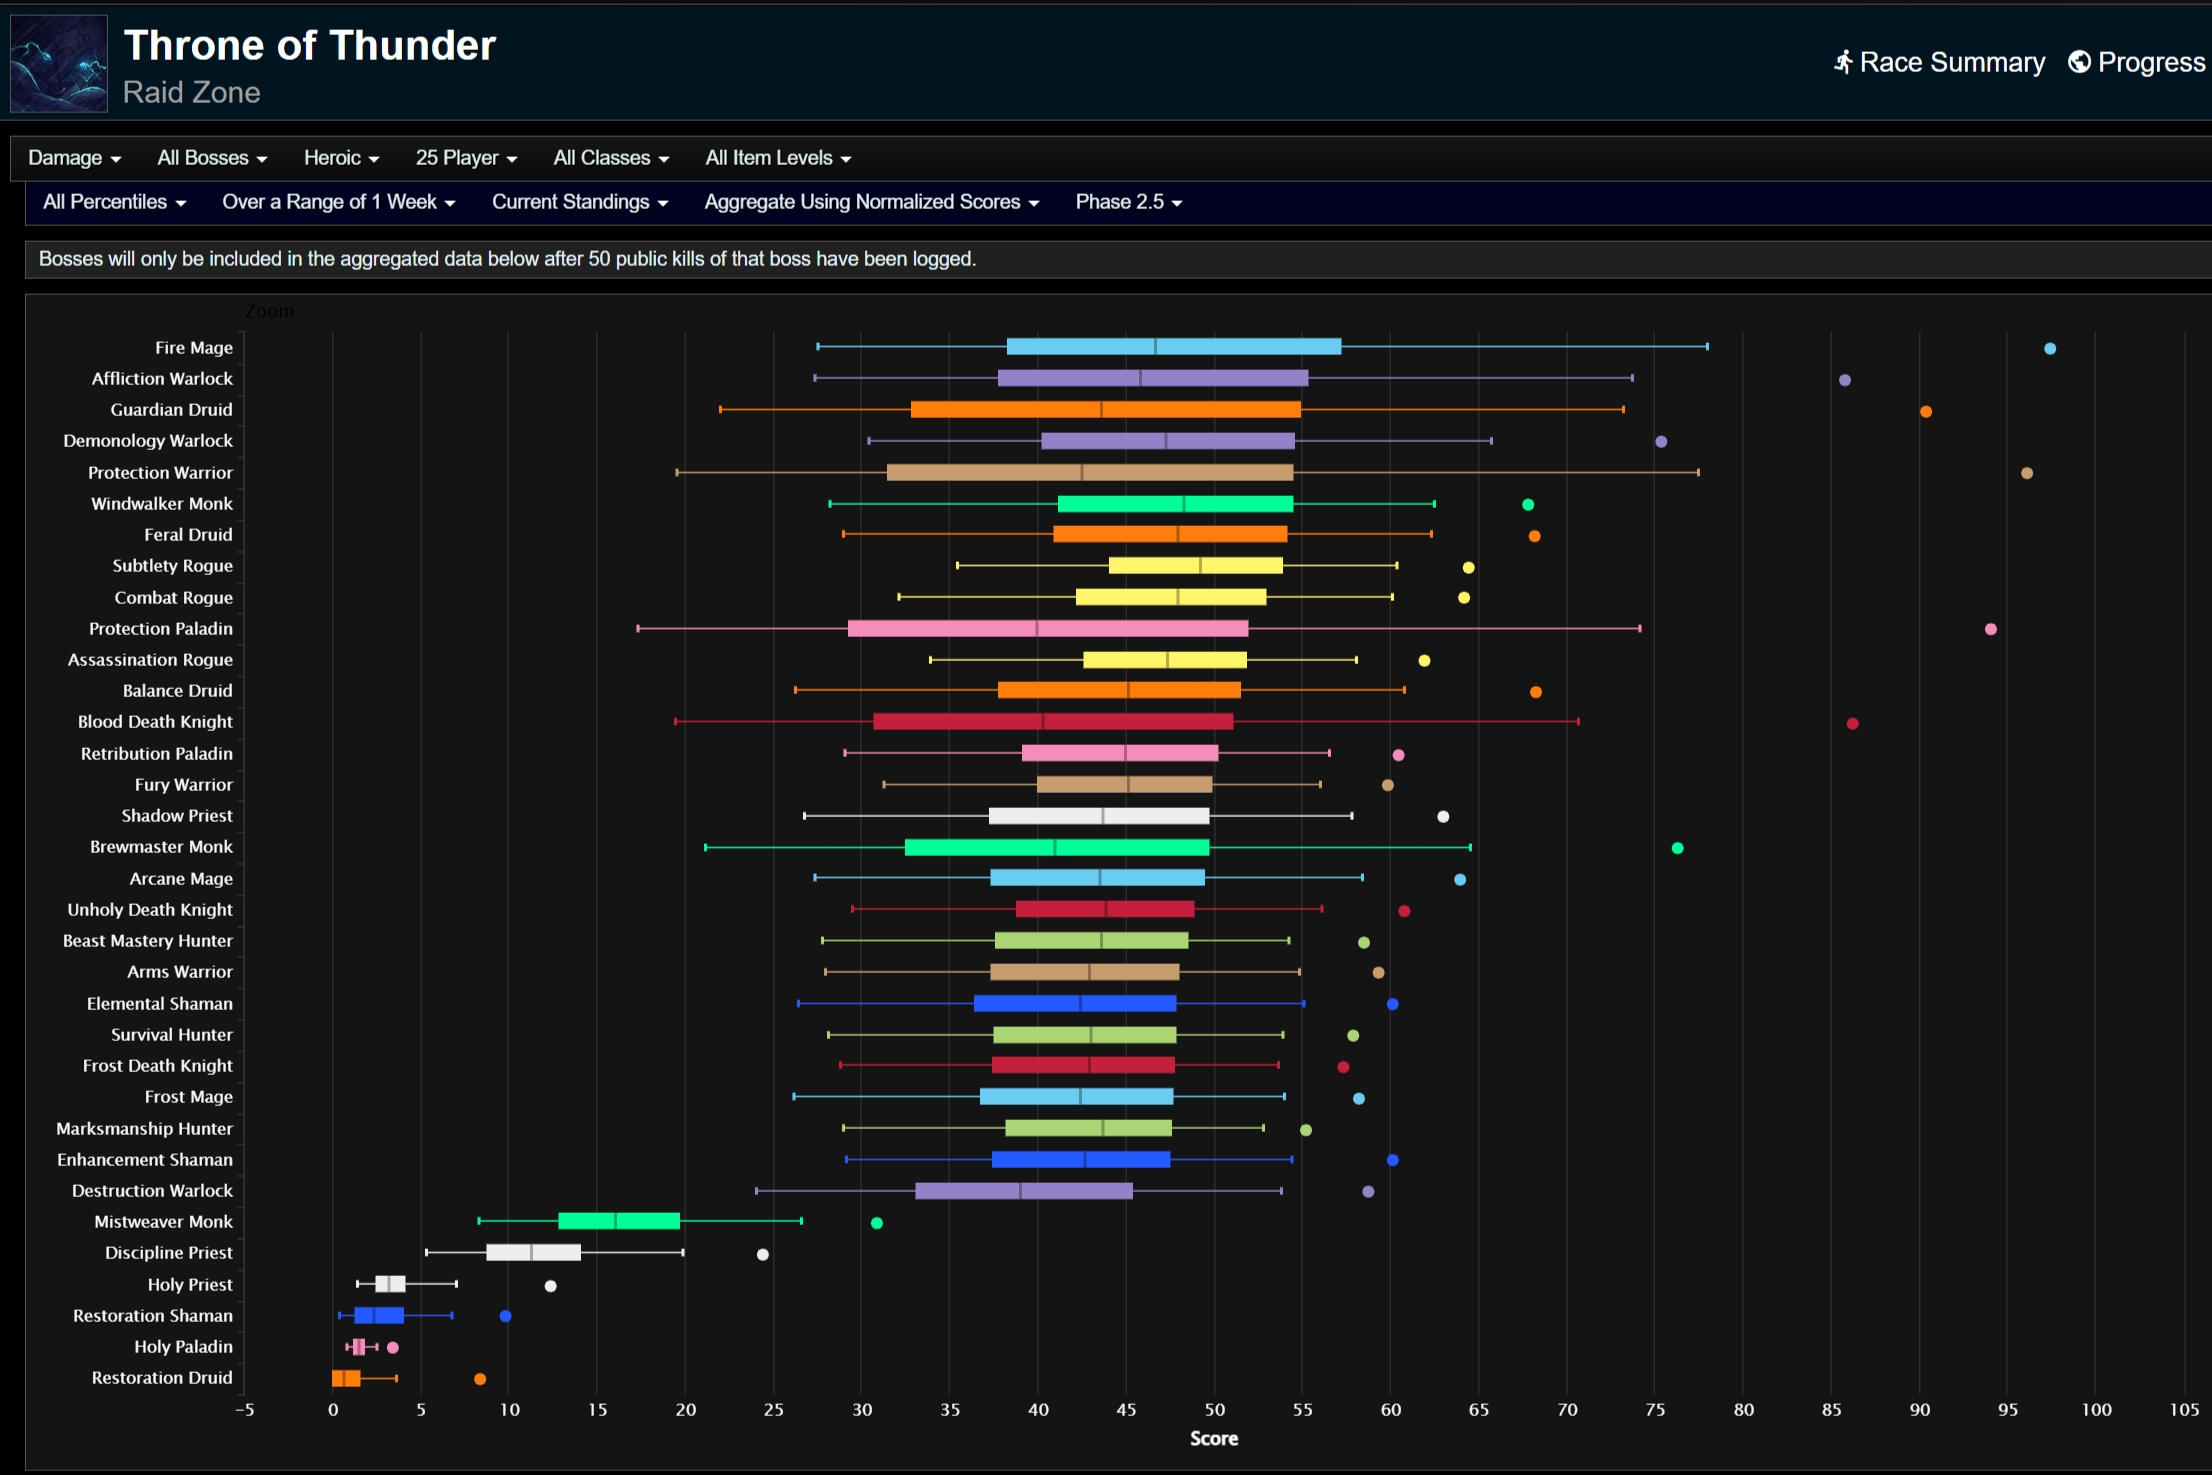The width and height of the screenshot is (2212, 1475).
Task: Open the Damage metric dropdown
Action: point(74,158)
